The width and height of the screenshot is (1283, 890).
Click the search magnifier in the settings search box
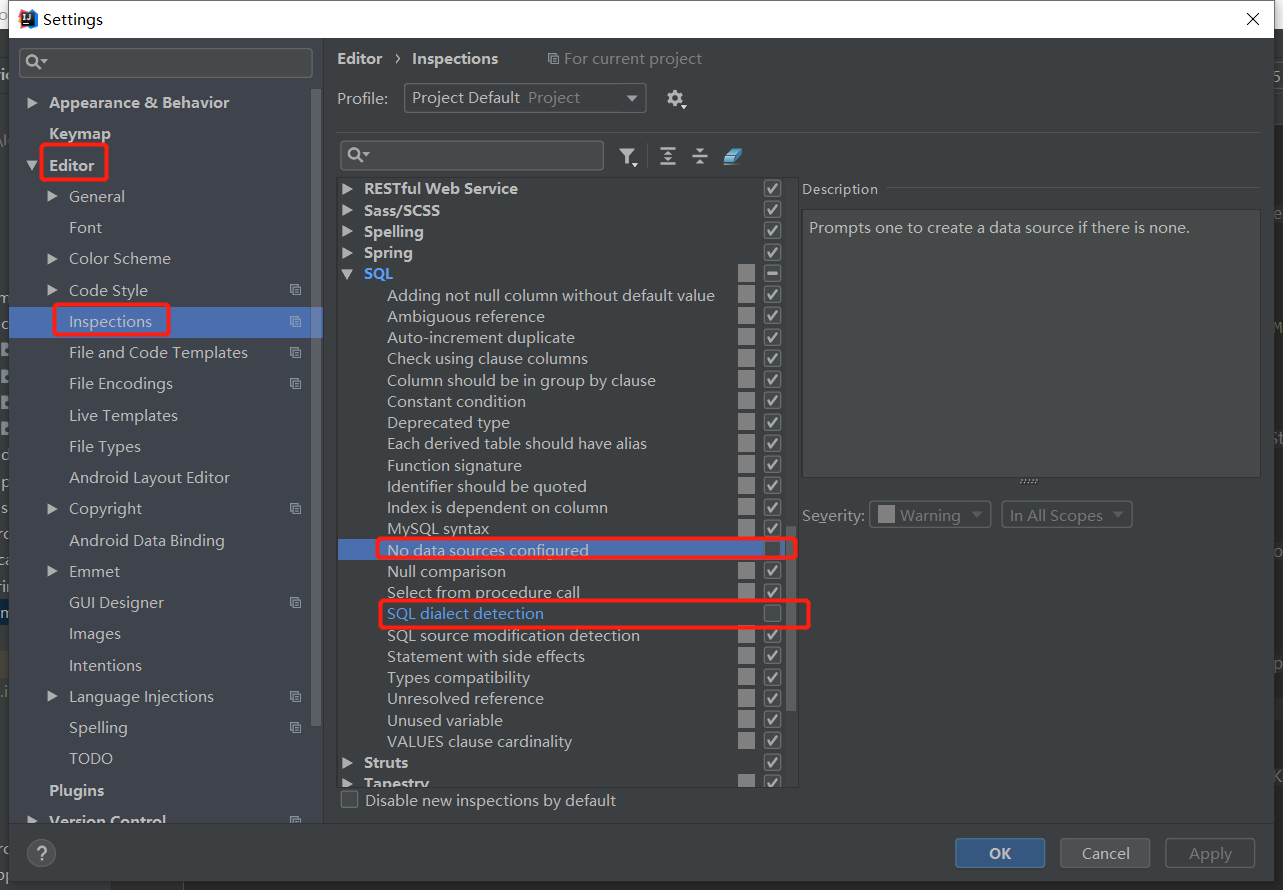coord(36,62)
